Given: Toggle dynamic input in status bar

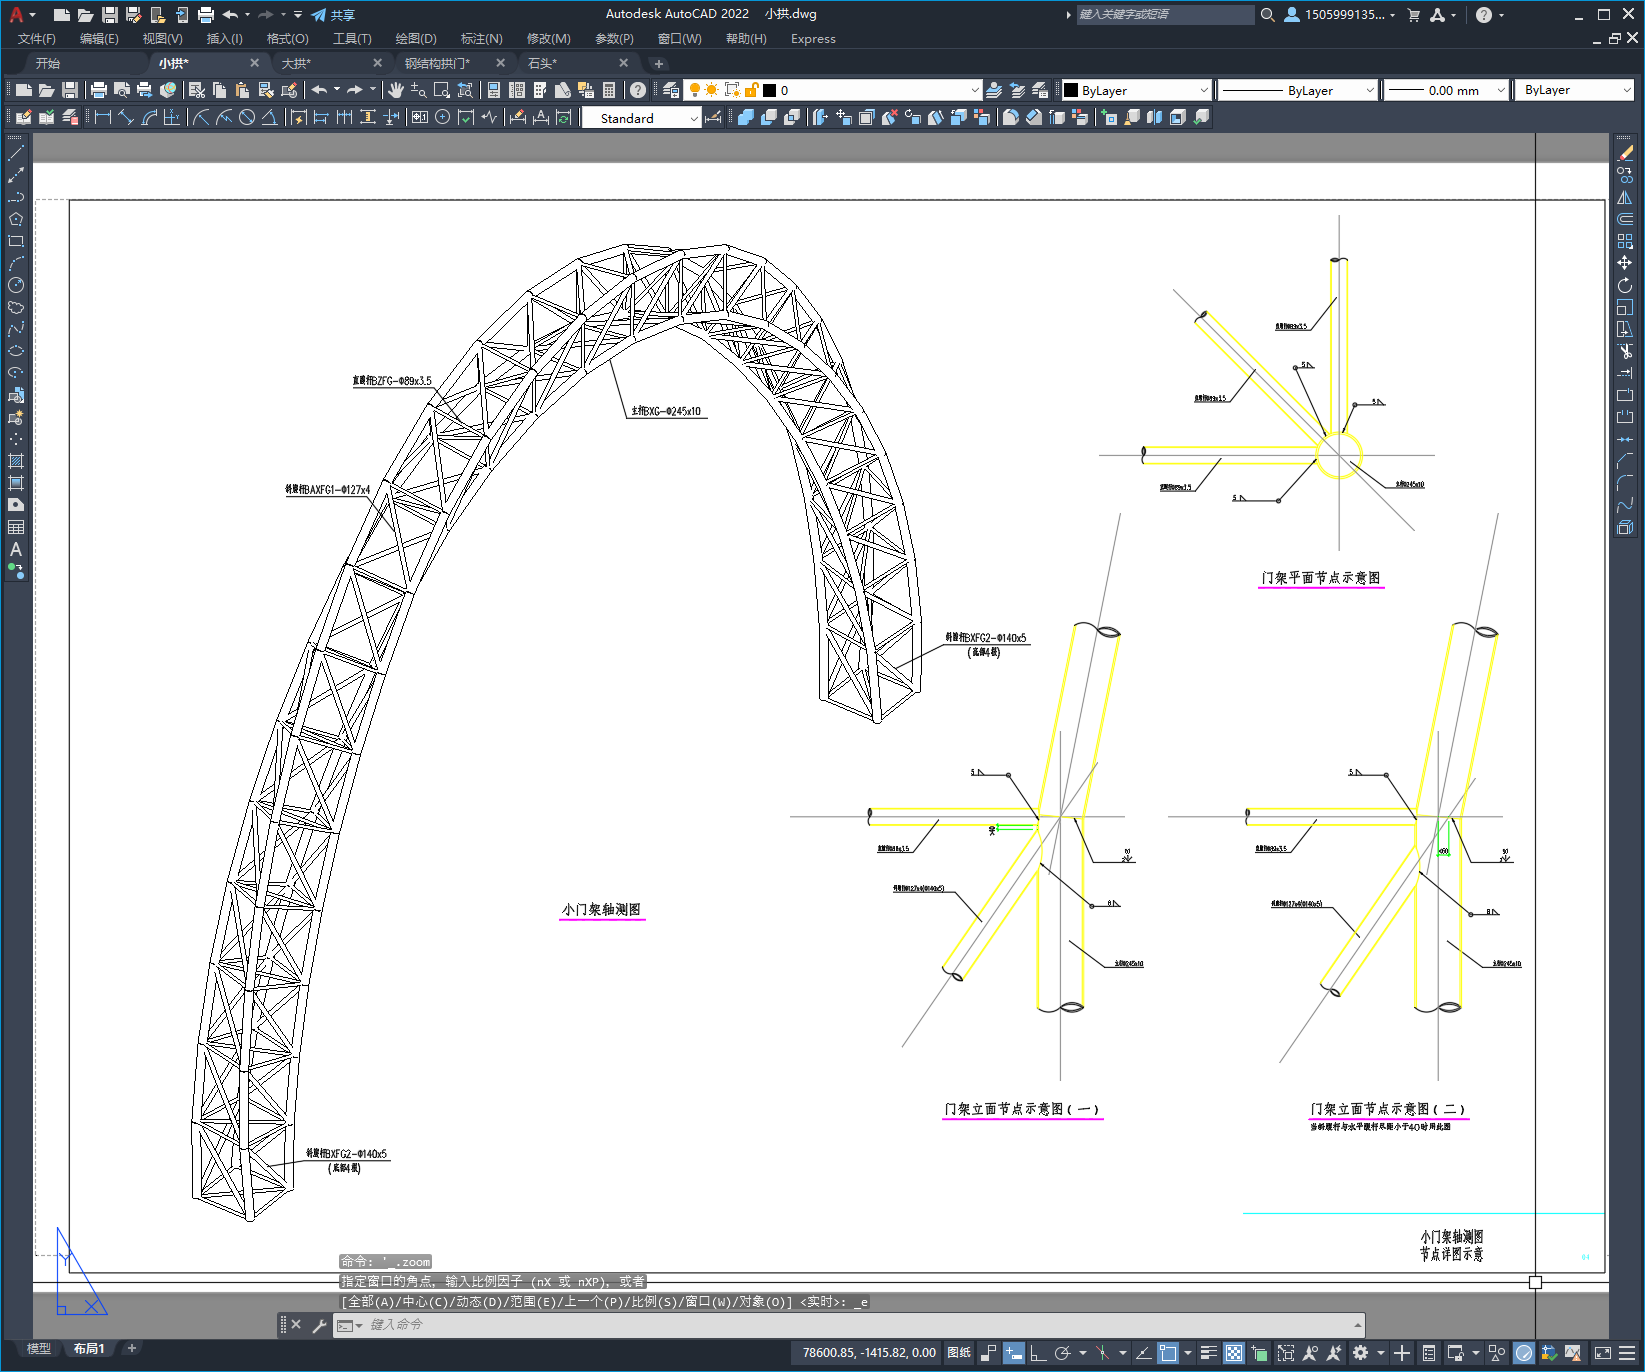Looking at the screenshot, I should tap(1013, 1353).
